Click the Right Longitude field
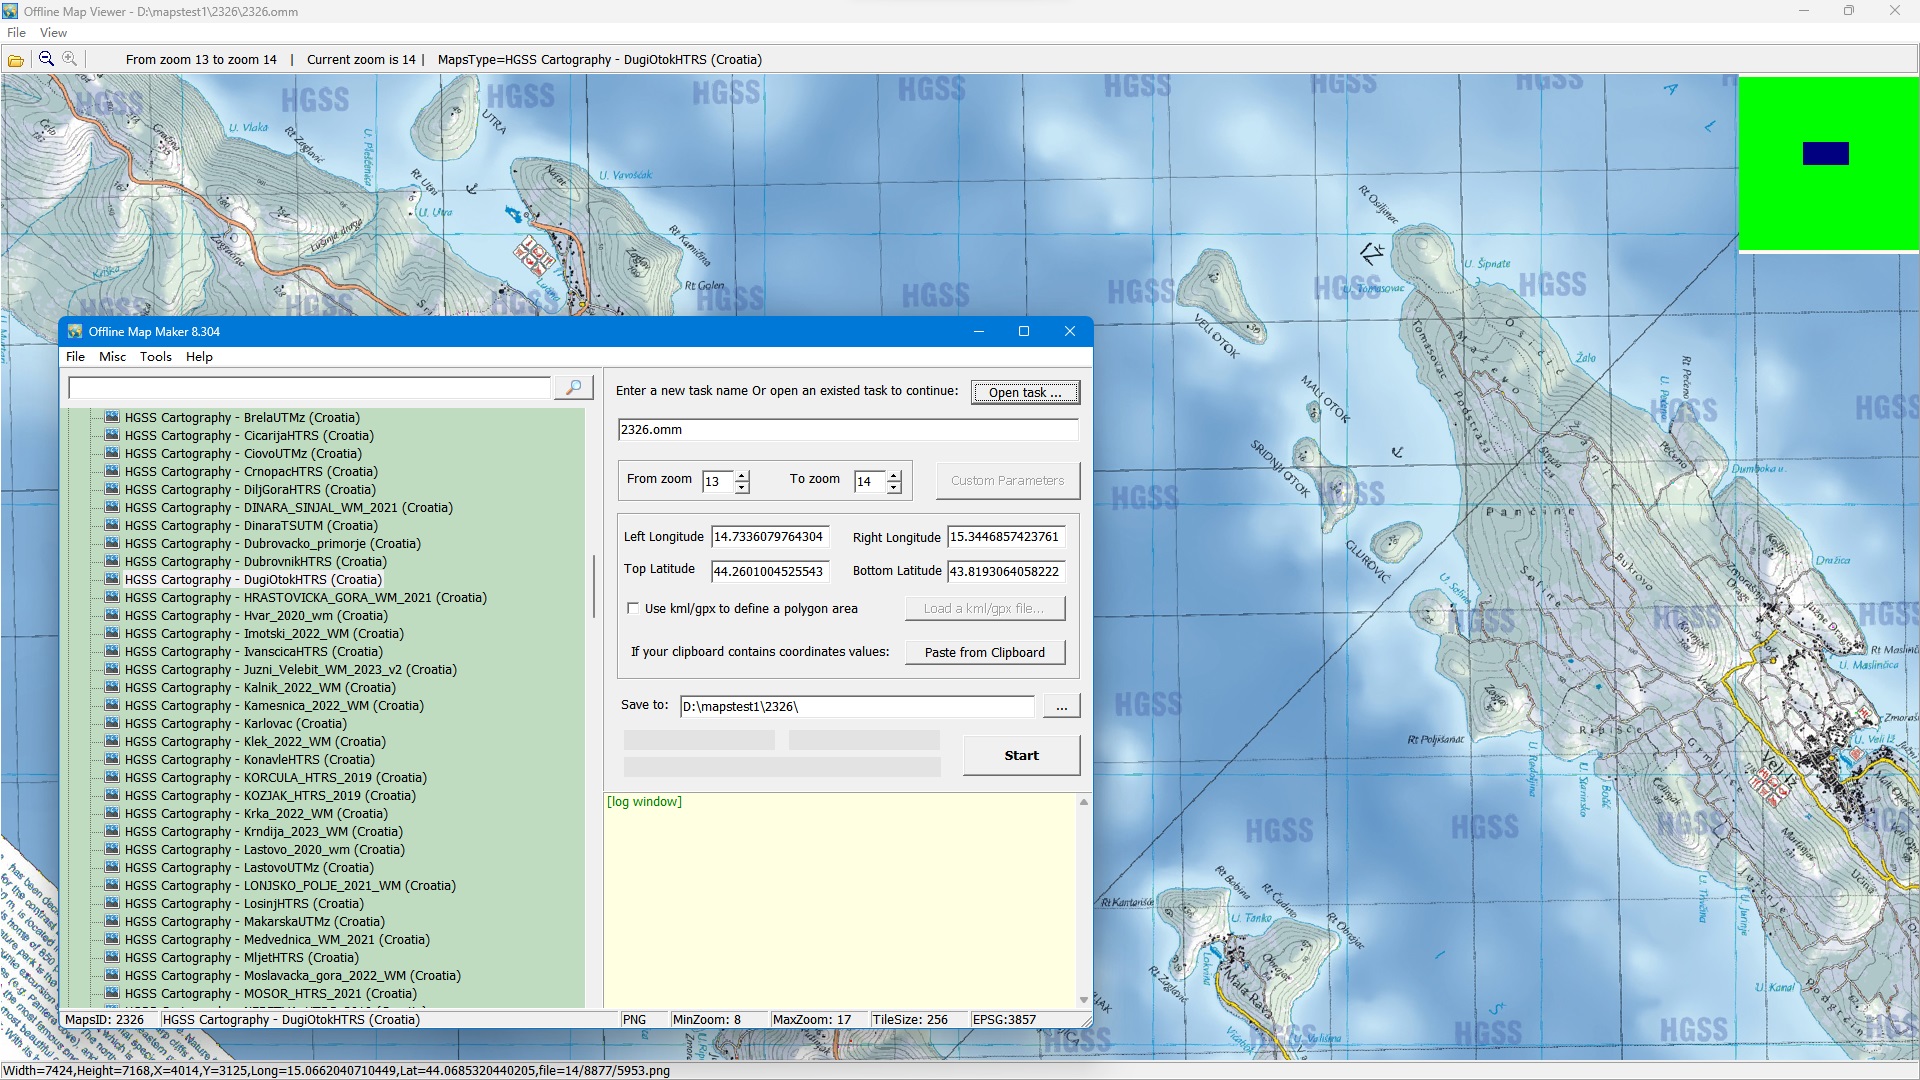This screenshot has width=1920, height=1080. (1006, 537)
